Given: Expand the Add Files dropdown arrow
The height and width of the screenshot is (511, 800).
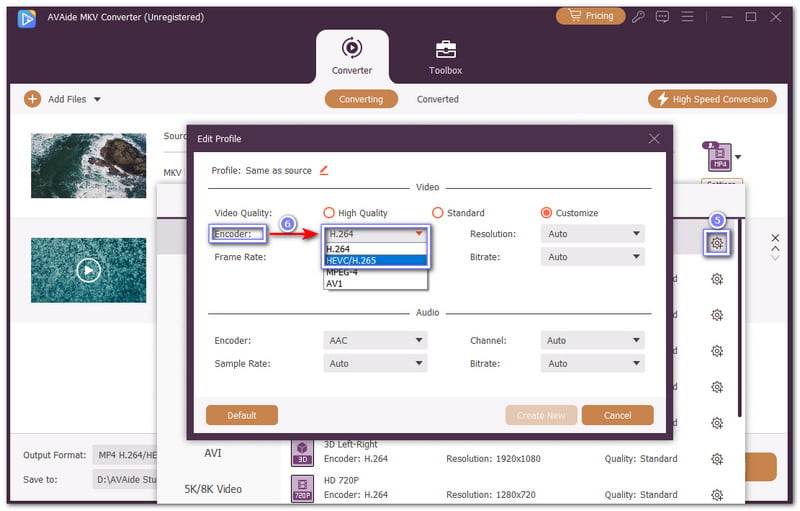Looking at the screenshot, I should click(x=97, y=99).
